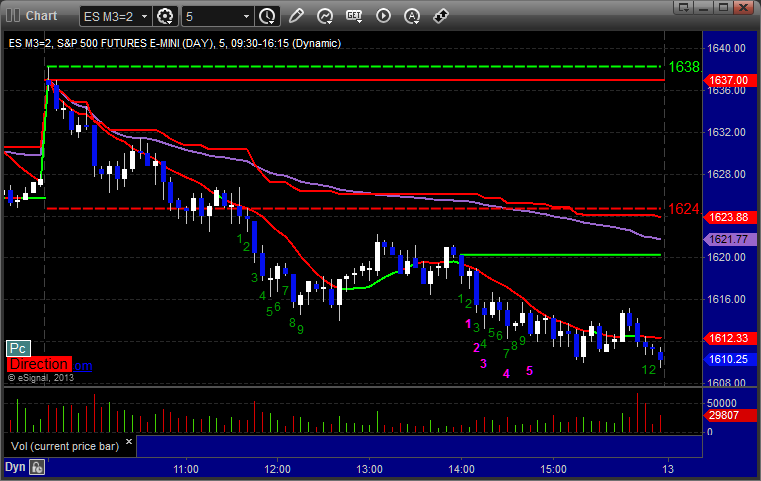Viewport: 761px width, 481px height.
Task: Click the 1612.33 red price tag
Action: pyautogui.click(x=729, y=338)
